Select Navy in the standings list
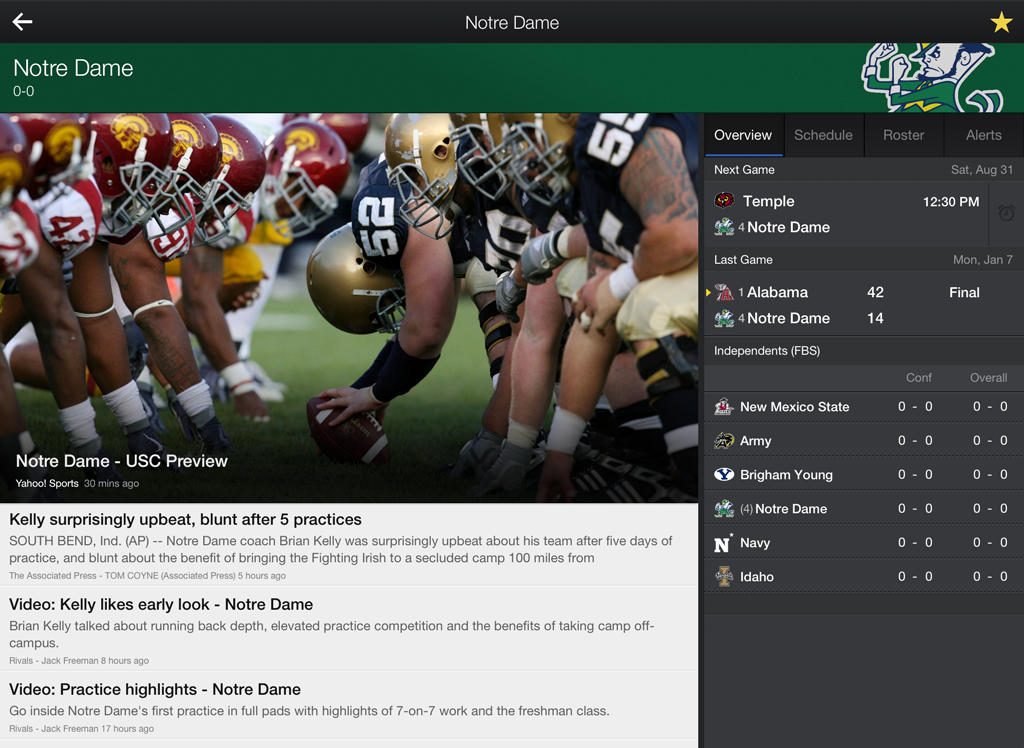 click(x=755, y=543)
